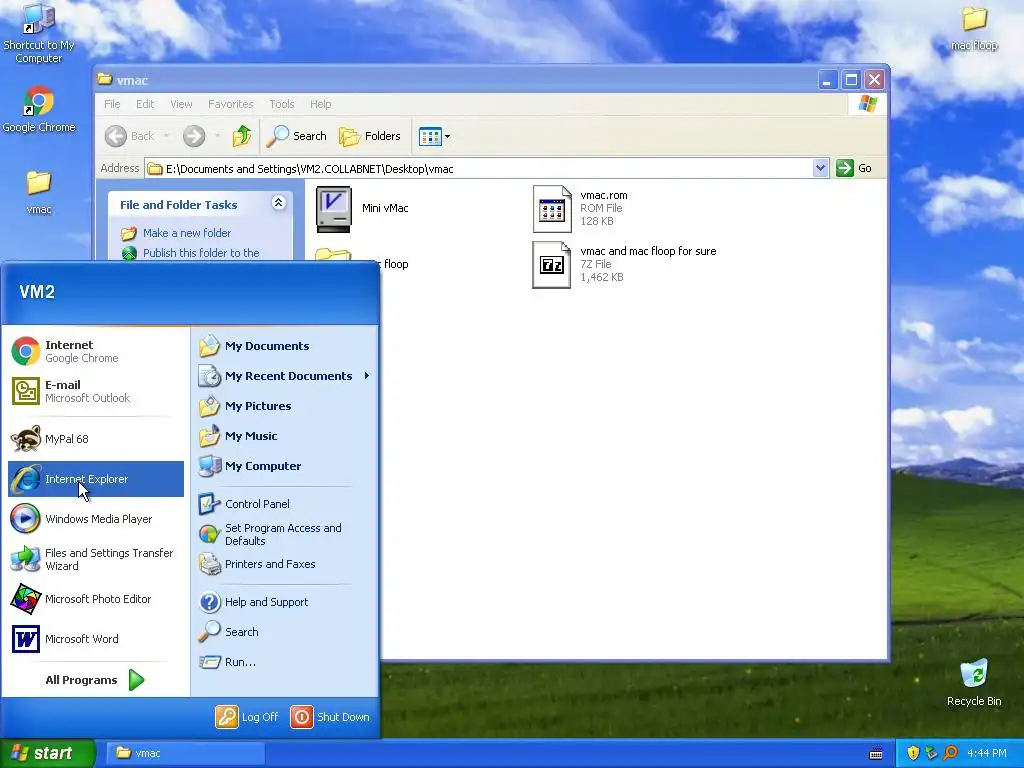Screen dimensions: 1024x768
Task: Open Printers and Faxes
Action: (283, 564)
